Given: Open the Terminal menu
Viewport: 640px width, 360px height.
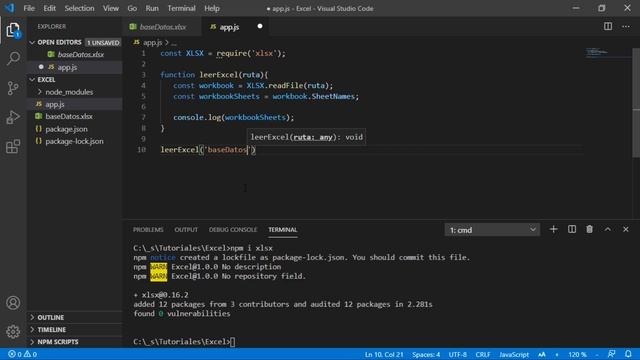Looking at the screenshot, I should pyautogui.click(x=181, y=8).
